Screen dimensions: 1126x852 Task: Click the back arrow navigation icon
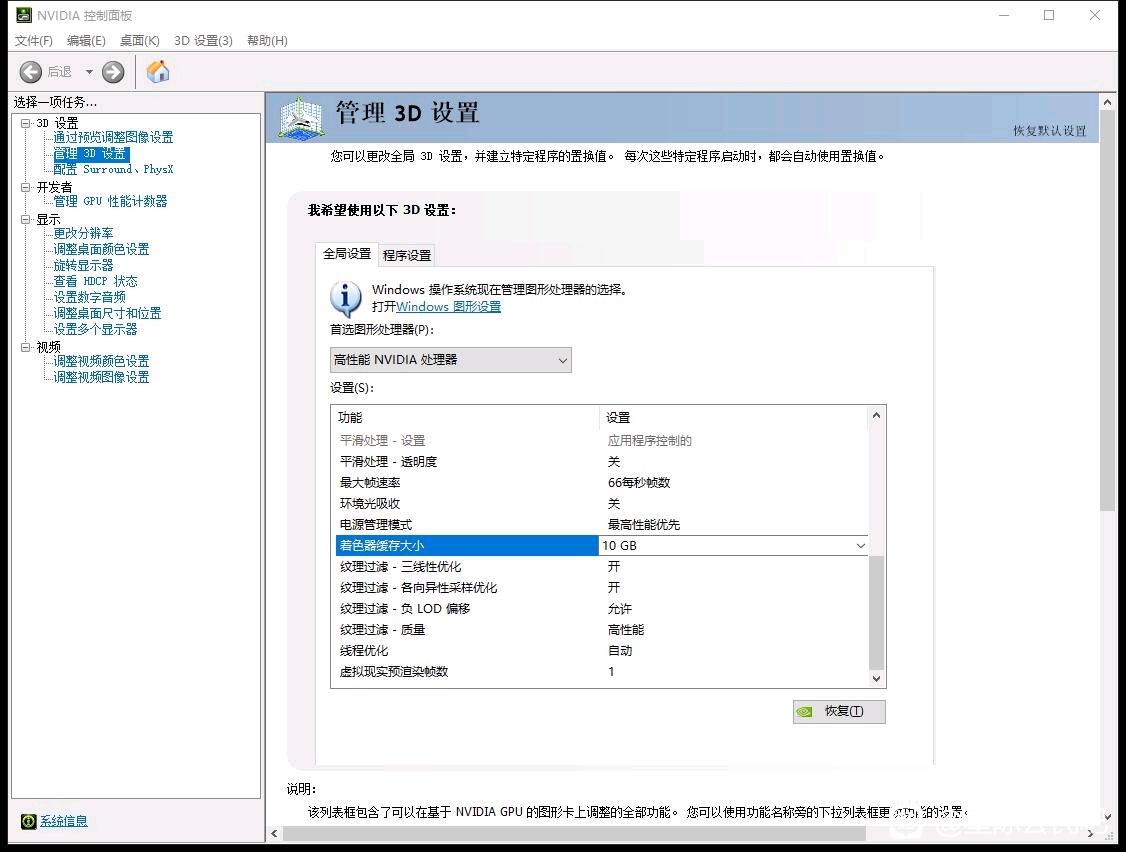30,72
